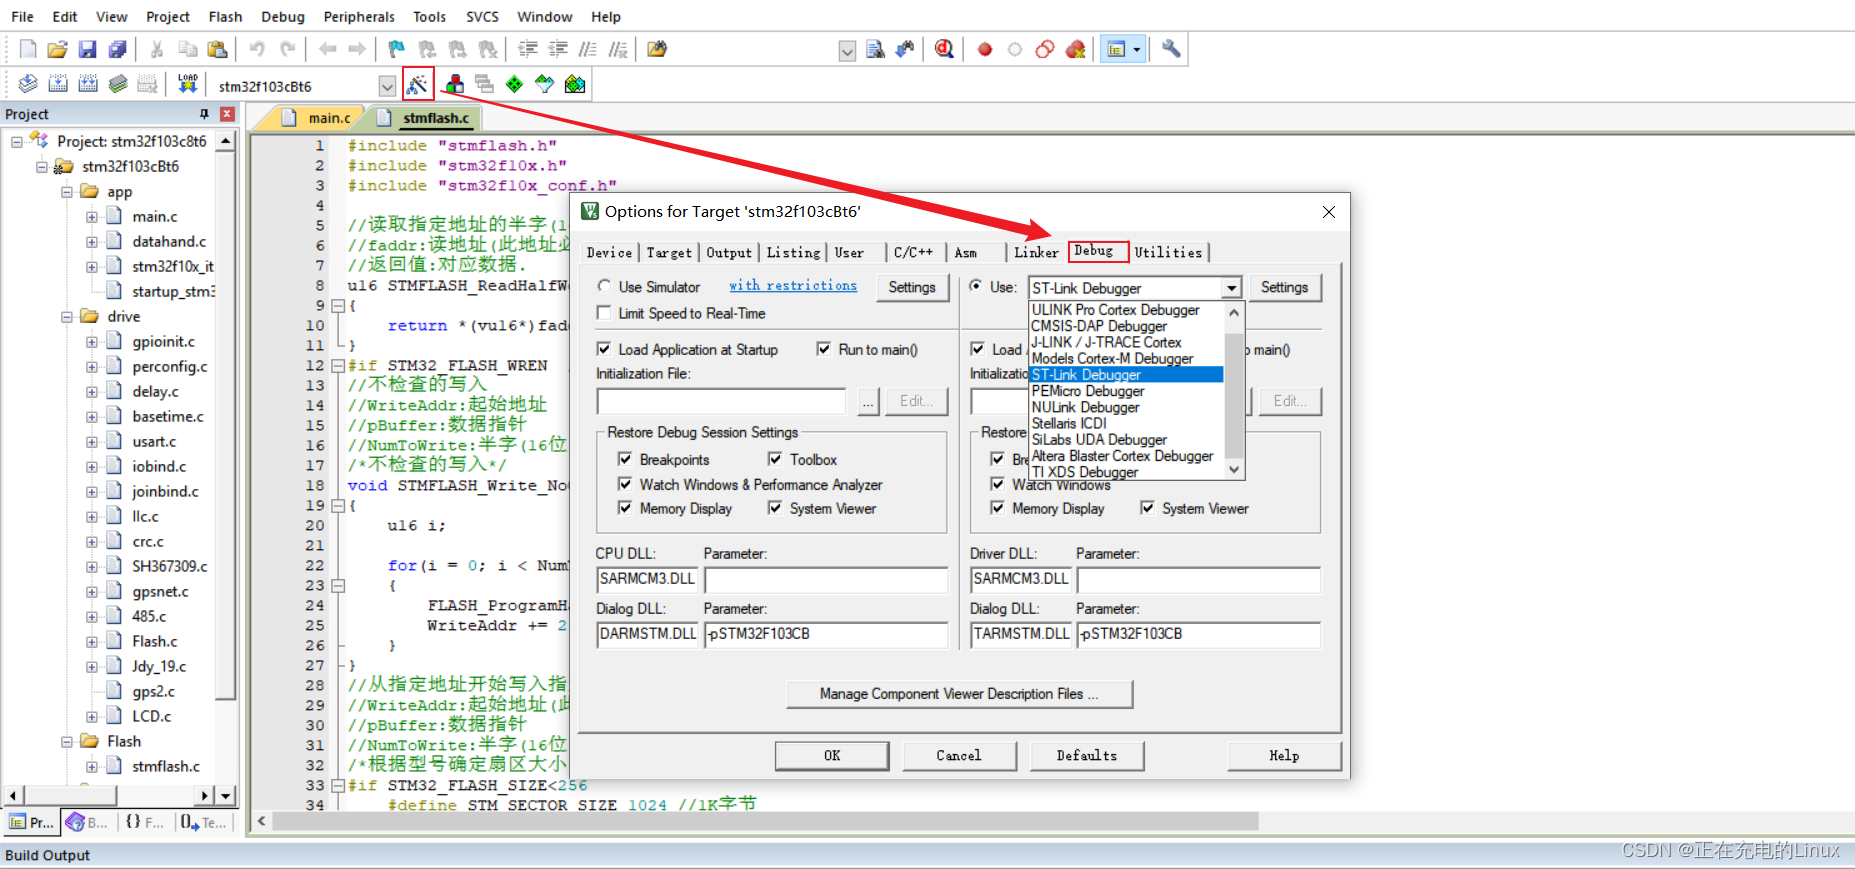Click the Batch Build icon
The height and width of the screenshot is (869, 1855).
click(118, 84)
